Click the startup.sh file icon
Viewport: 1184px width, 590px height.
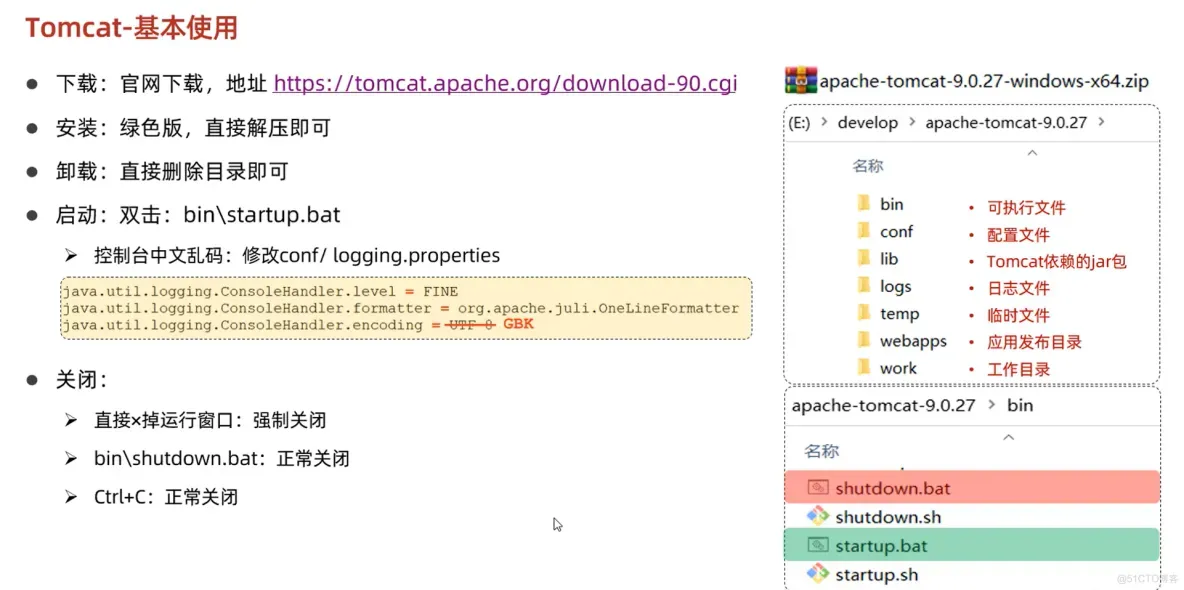pyautogui.click(x=818, y=573)
